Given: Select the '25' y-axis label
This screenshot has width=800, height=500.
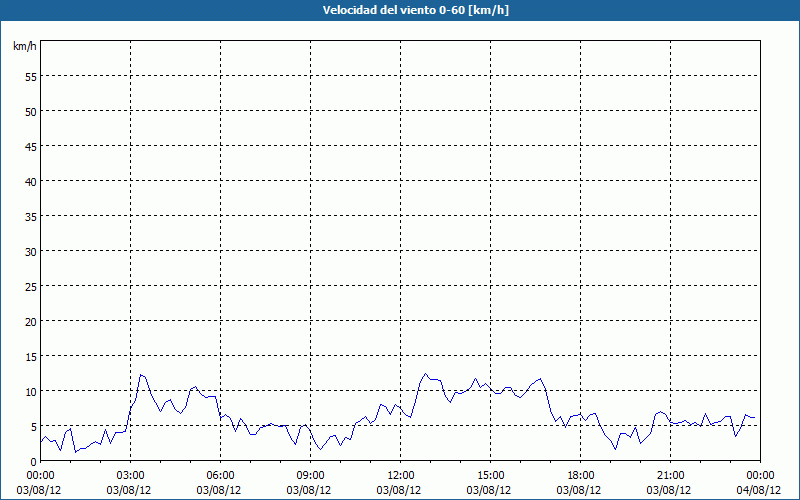Looking at the screenshot, I should pyautogui.click(x=31, y=286).
